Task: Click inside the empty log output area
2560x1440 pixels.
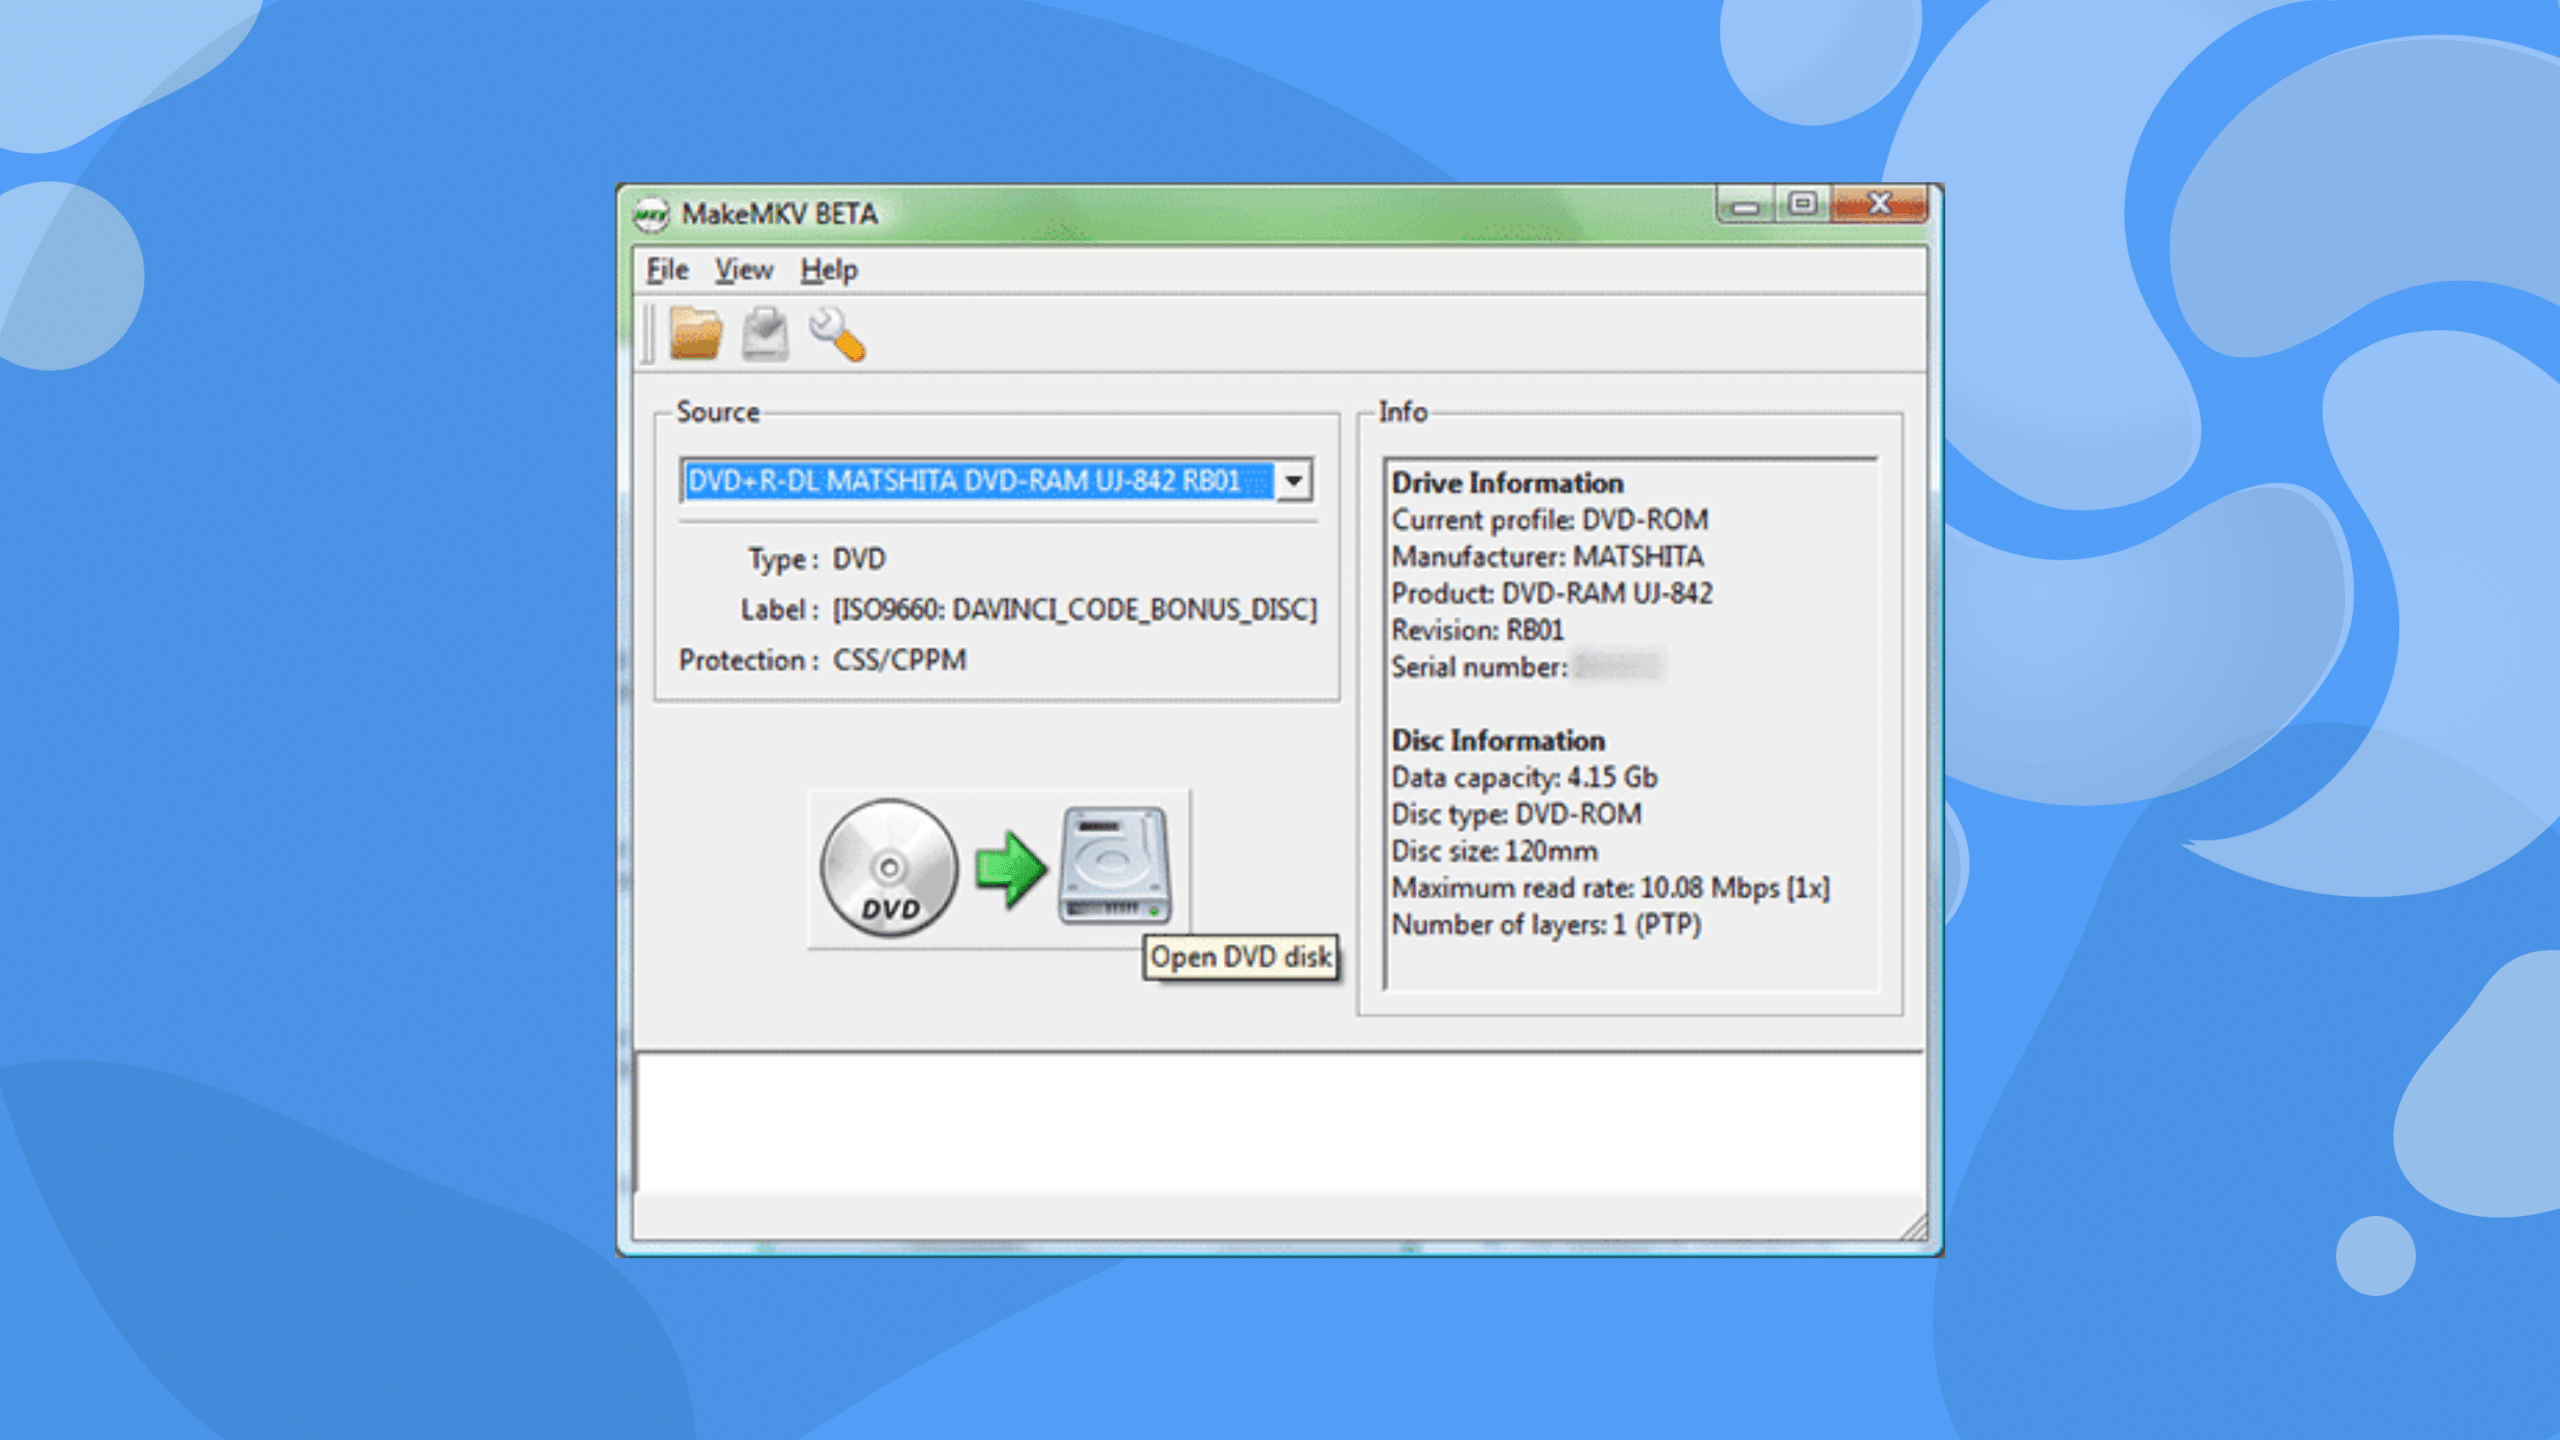Action: [1279, 1123]
